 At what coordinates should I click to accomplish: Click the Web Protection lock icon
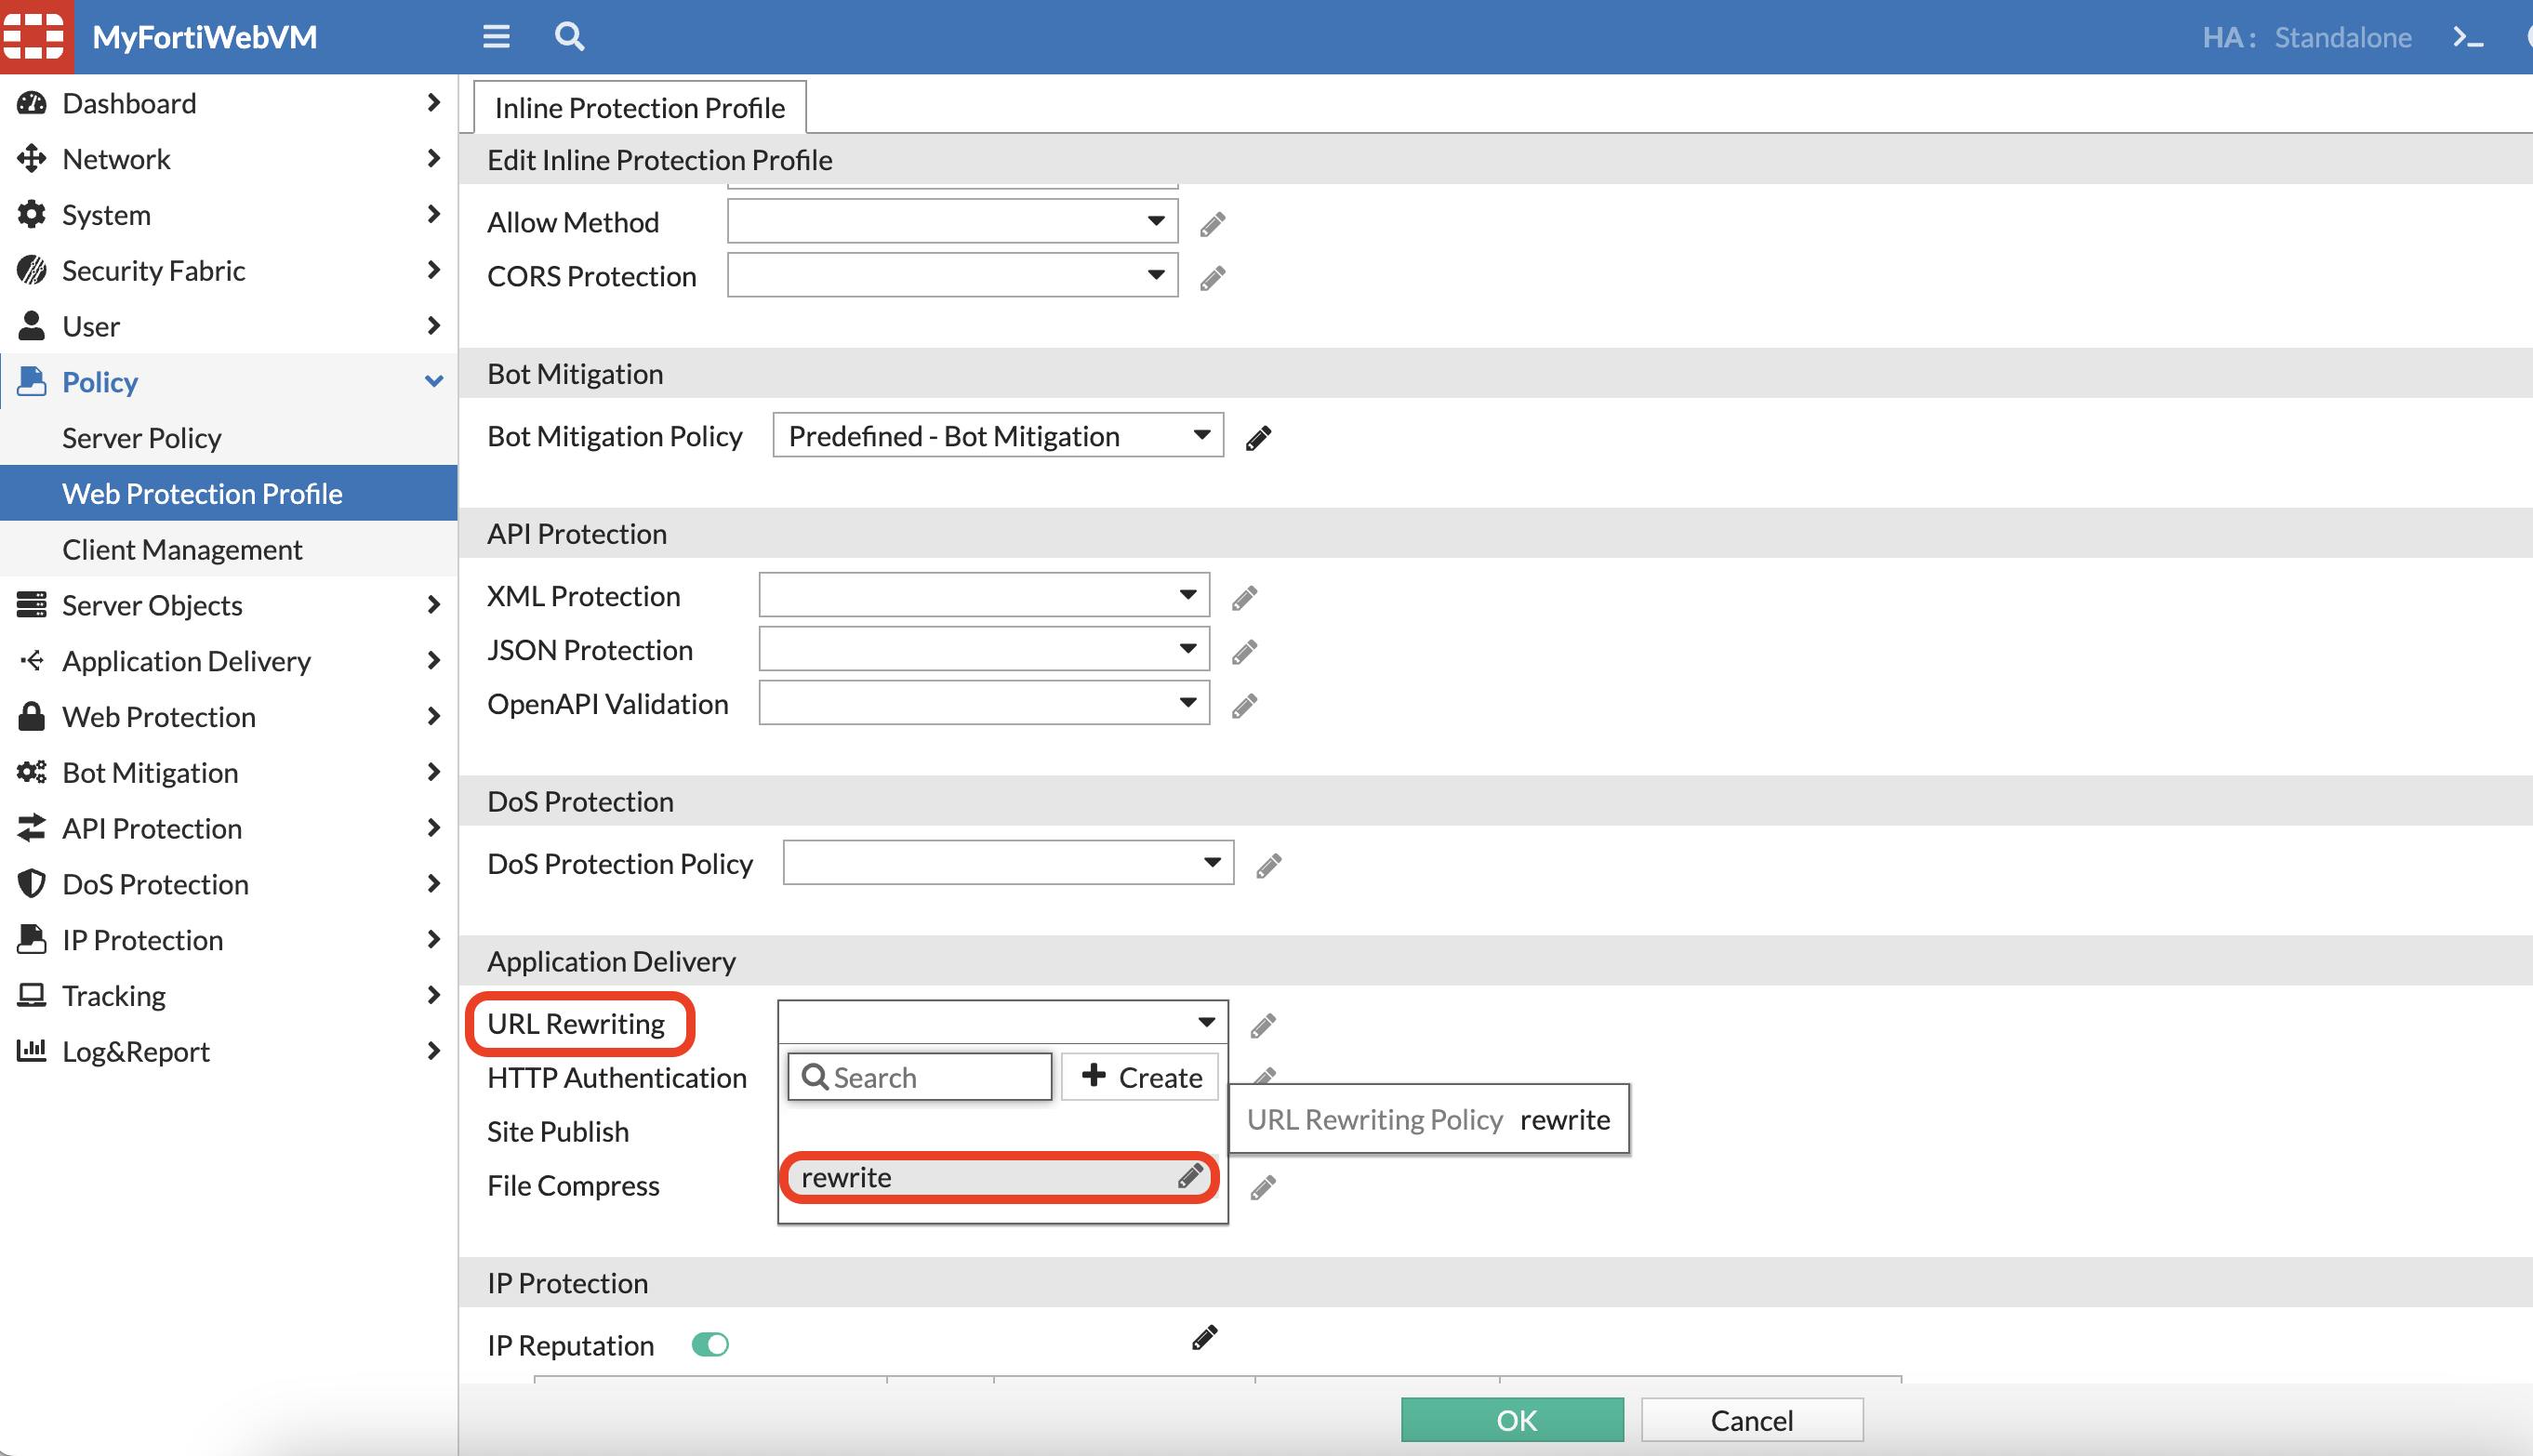(x=32, y=716)
